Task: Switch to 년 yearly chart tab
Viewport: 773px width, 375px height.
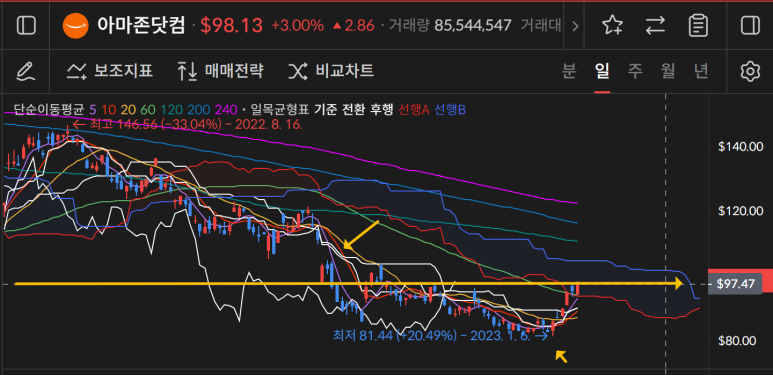Action: (x=701, y=71)
